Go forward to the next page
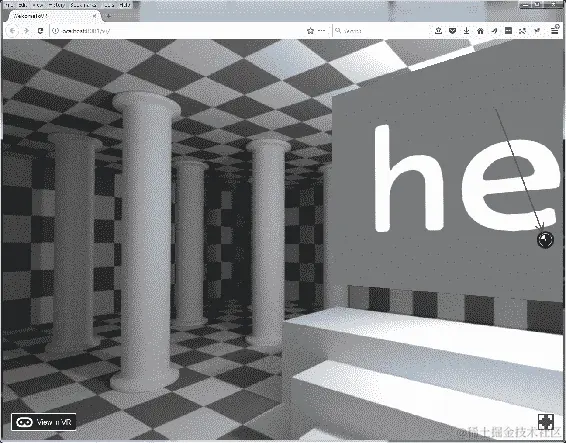 tap(26, 31)
